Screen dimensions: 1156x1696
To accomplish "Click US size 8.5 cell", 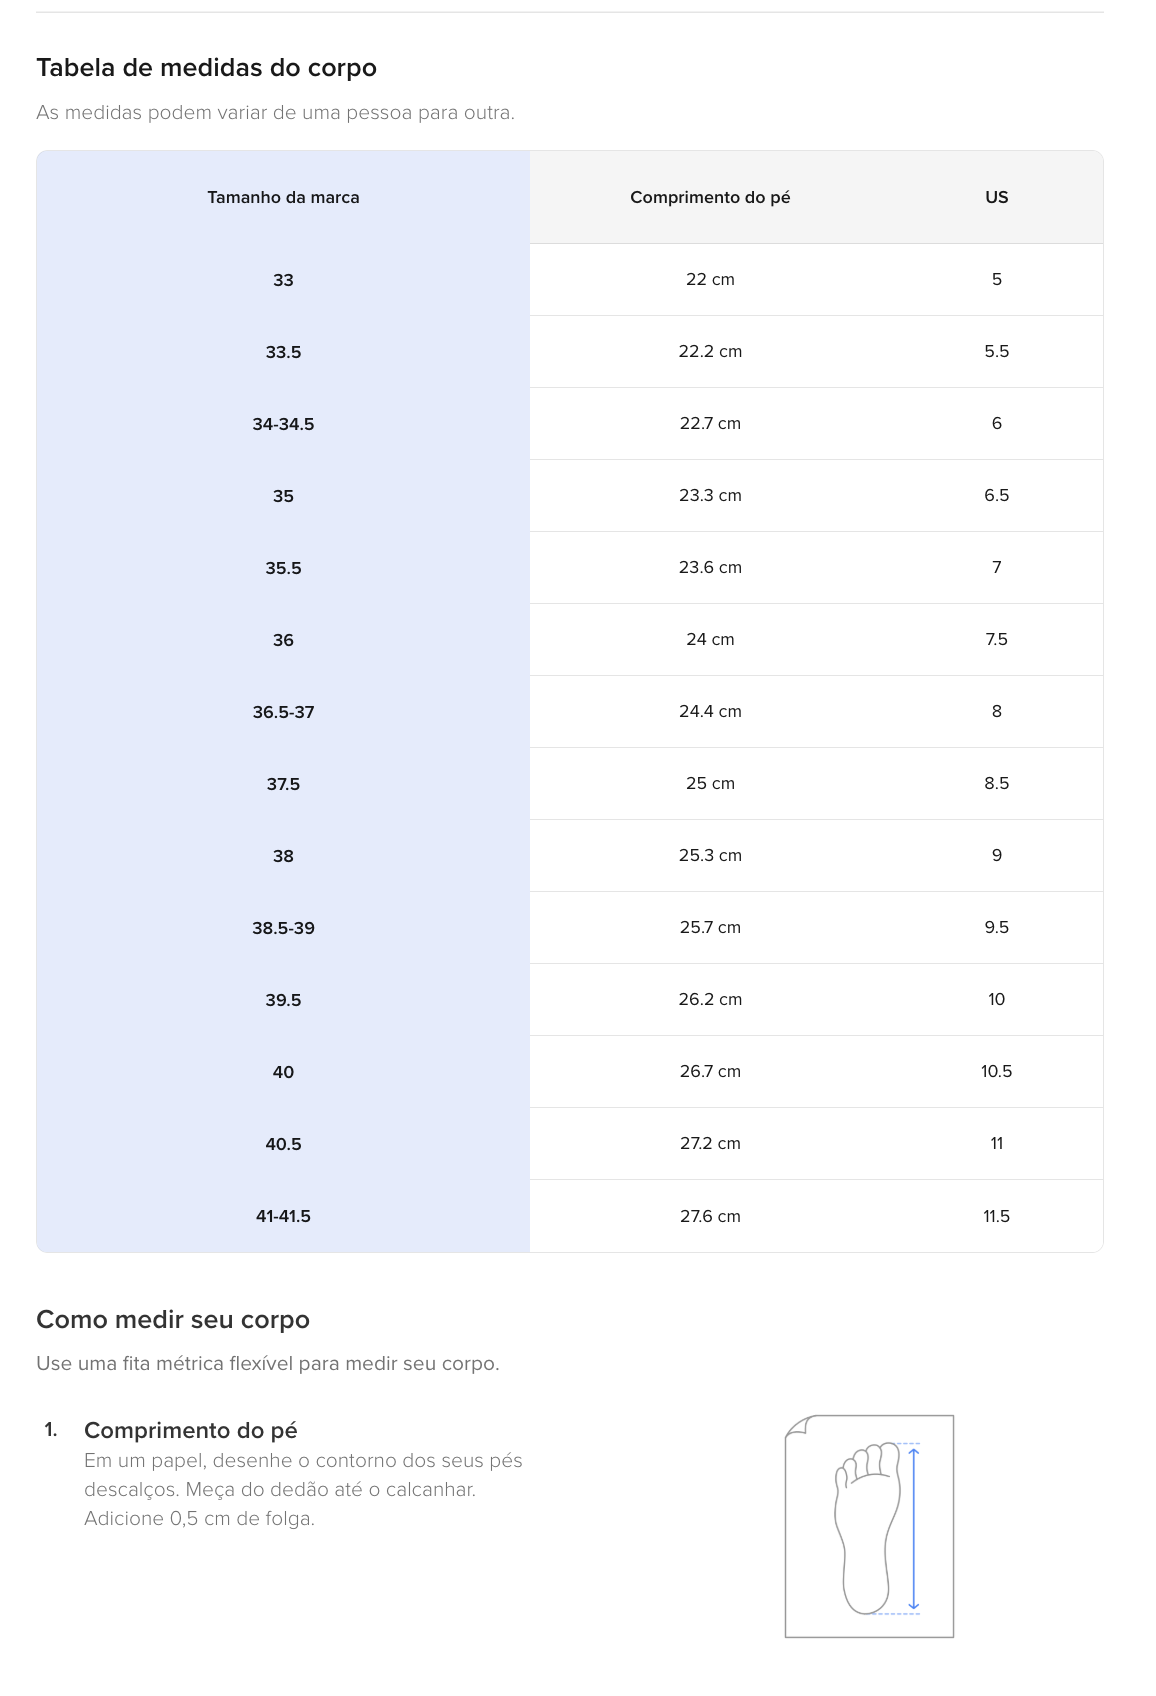I will pos(997,784).
